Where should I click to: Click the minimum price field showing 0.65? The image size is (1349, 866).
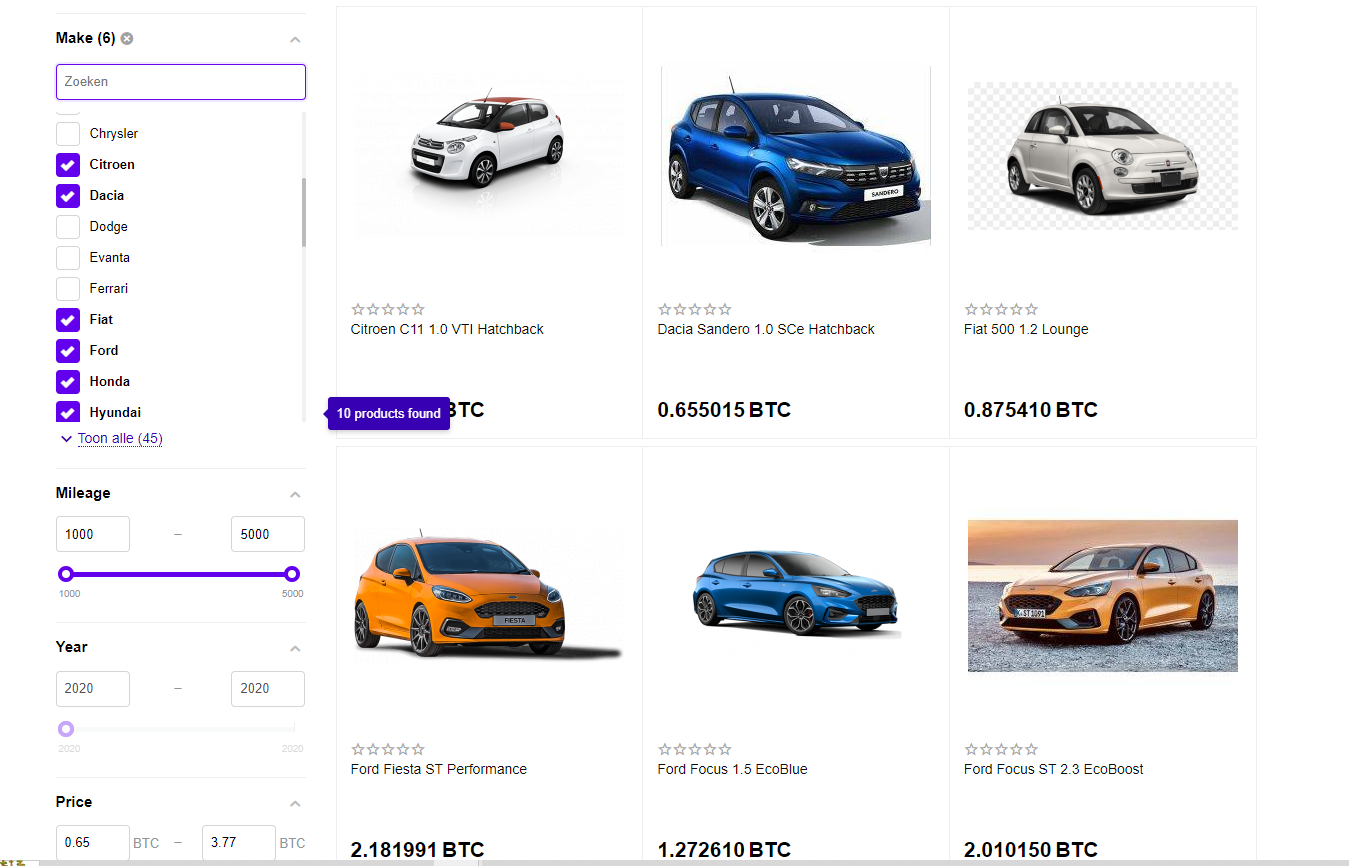pyautogui.click(x=93, y=842)
